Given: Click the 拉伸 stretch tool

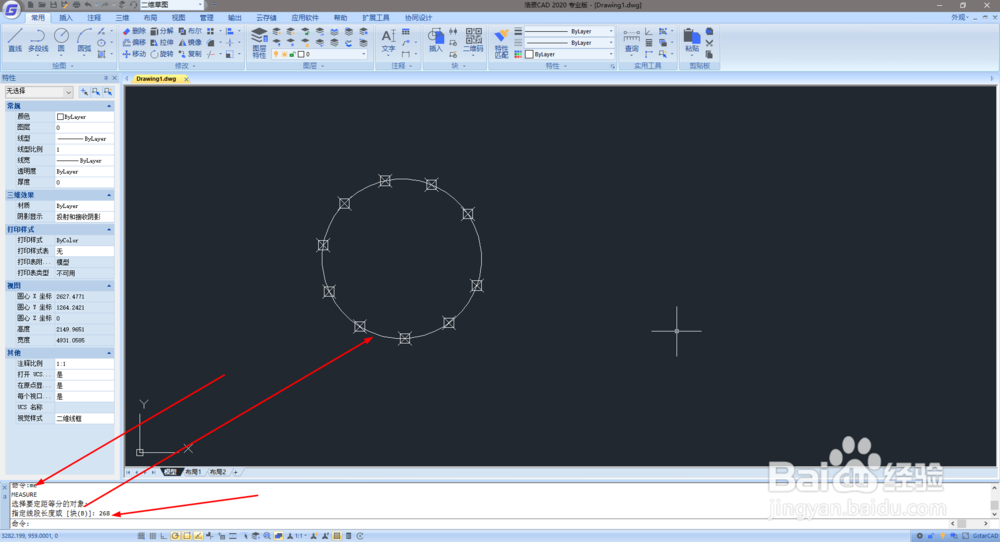Looking at the screenshot, I should [162, 42].
